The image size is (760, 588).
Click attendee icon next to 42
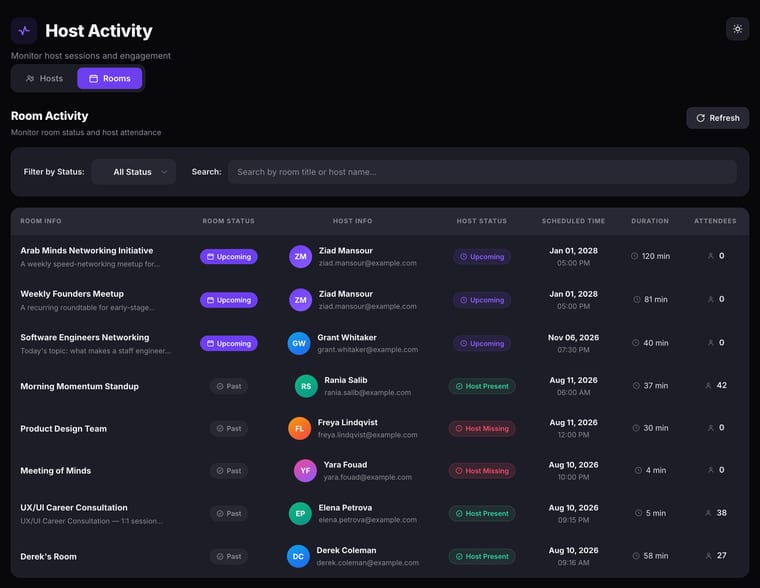click(708, 385)
